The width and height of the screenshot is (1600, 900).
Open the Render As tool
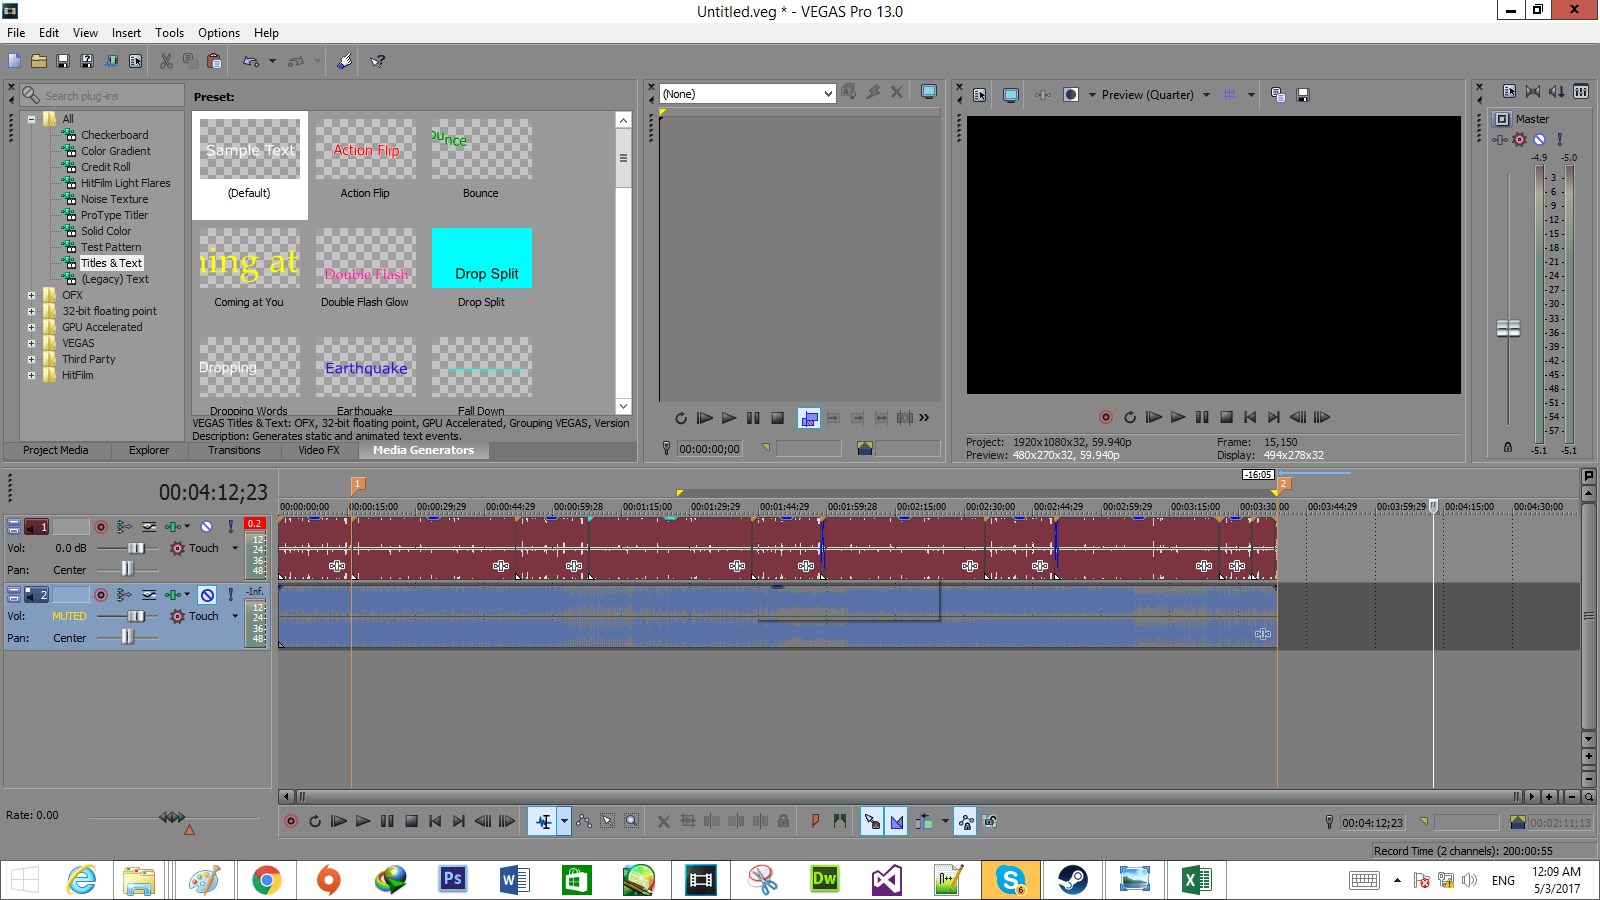pyautogui.click(x=111, y=61)
